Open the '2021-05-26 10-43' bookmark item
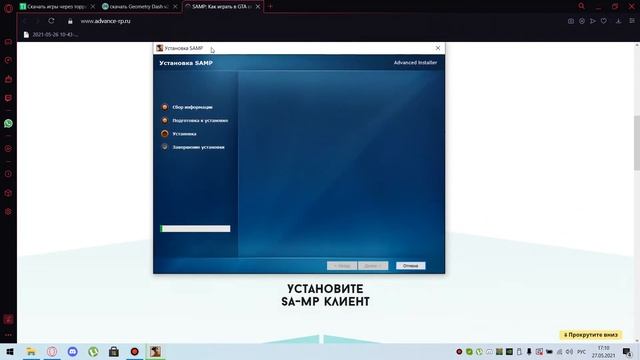Screen dimensions: 640x360 click(51, 35)
